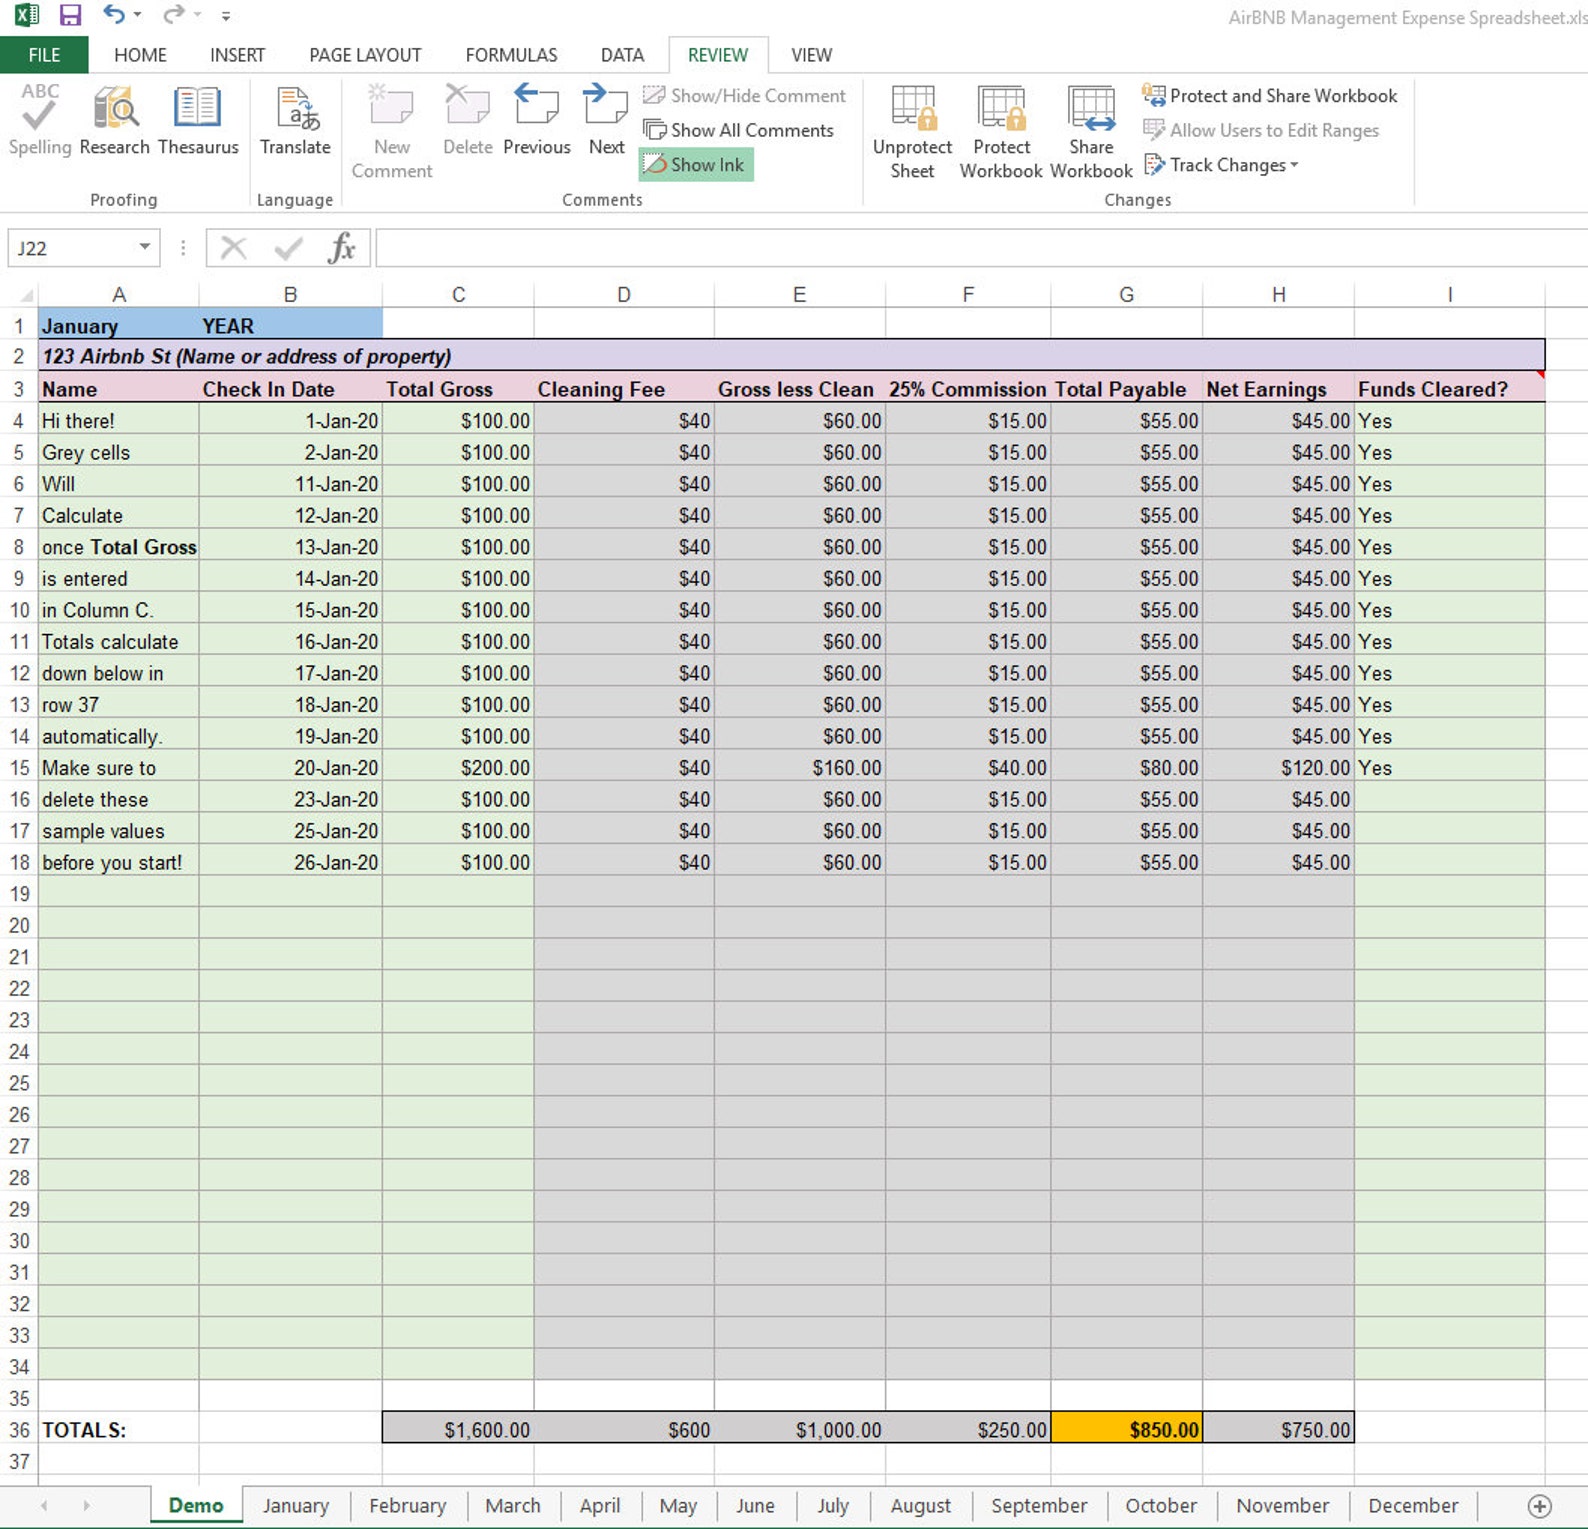Click Share Workbook

tap(1091, 131)
